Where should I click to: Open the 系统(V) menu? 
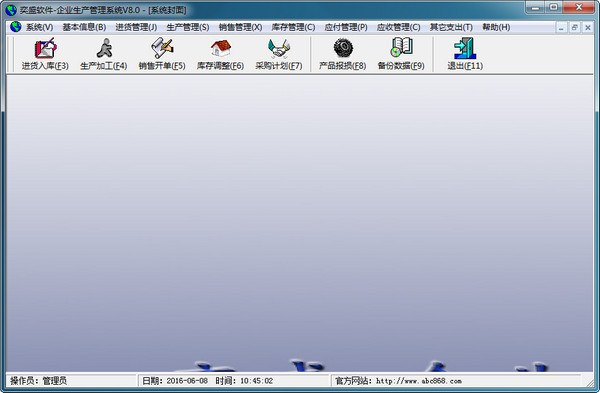[39, 27]
